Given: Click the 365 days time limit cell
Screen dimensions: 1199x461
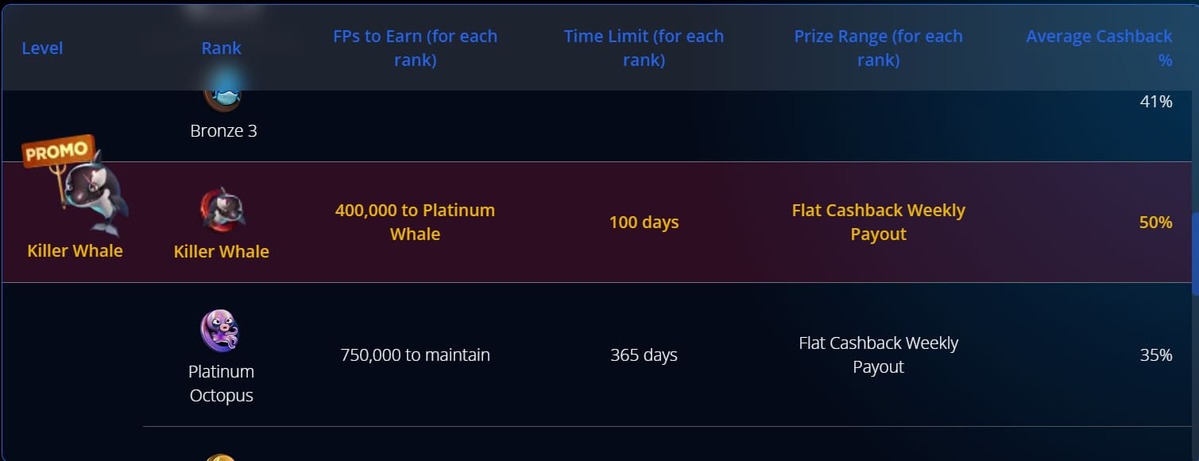Looking at the screenshot, I should tap(643, 355).
